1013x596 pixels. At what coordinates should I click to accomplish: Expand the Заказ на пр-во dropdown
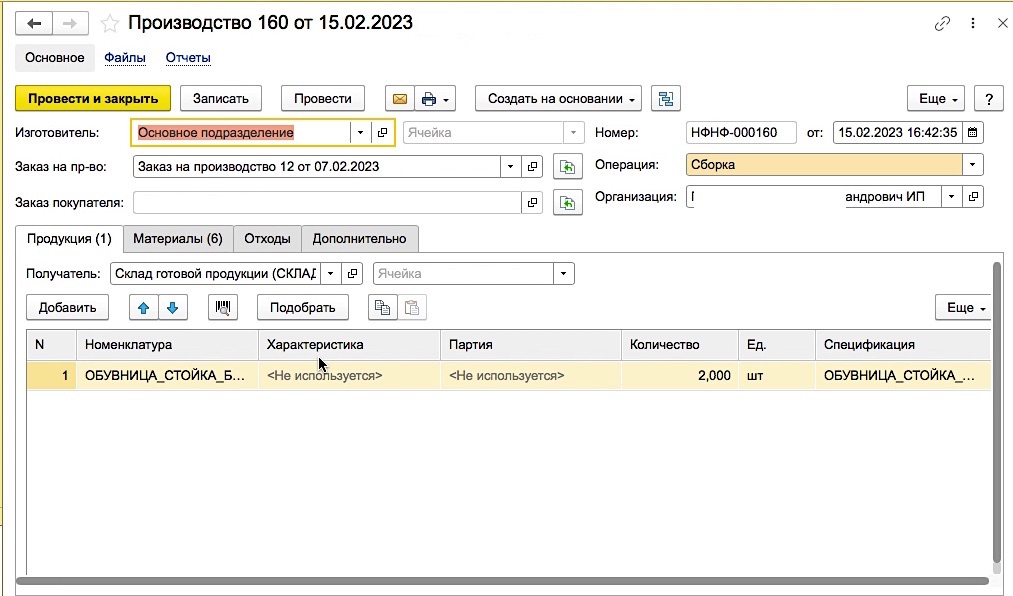(x=510, y=167)
